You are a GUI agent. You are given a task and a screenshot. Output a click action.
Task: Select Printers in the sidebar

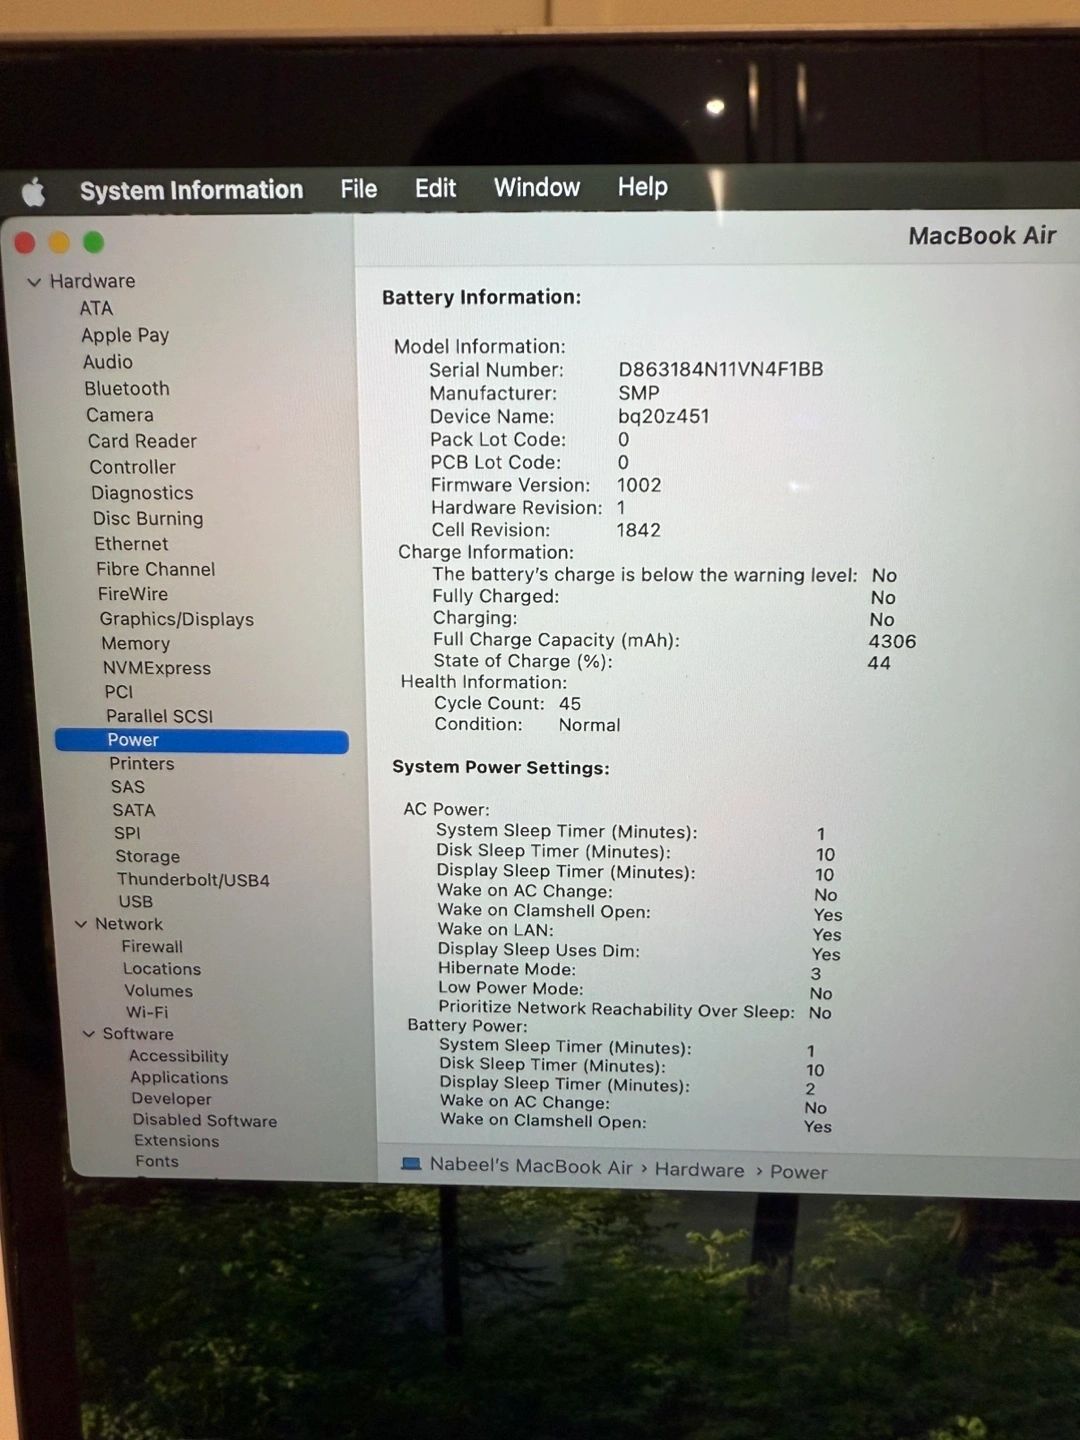click(141, 763)
